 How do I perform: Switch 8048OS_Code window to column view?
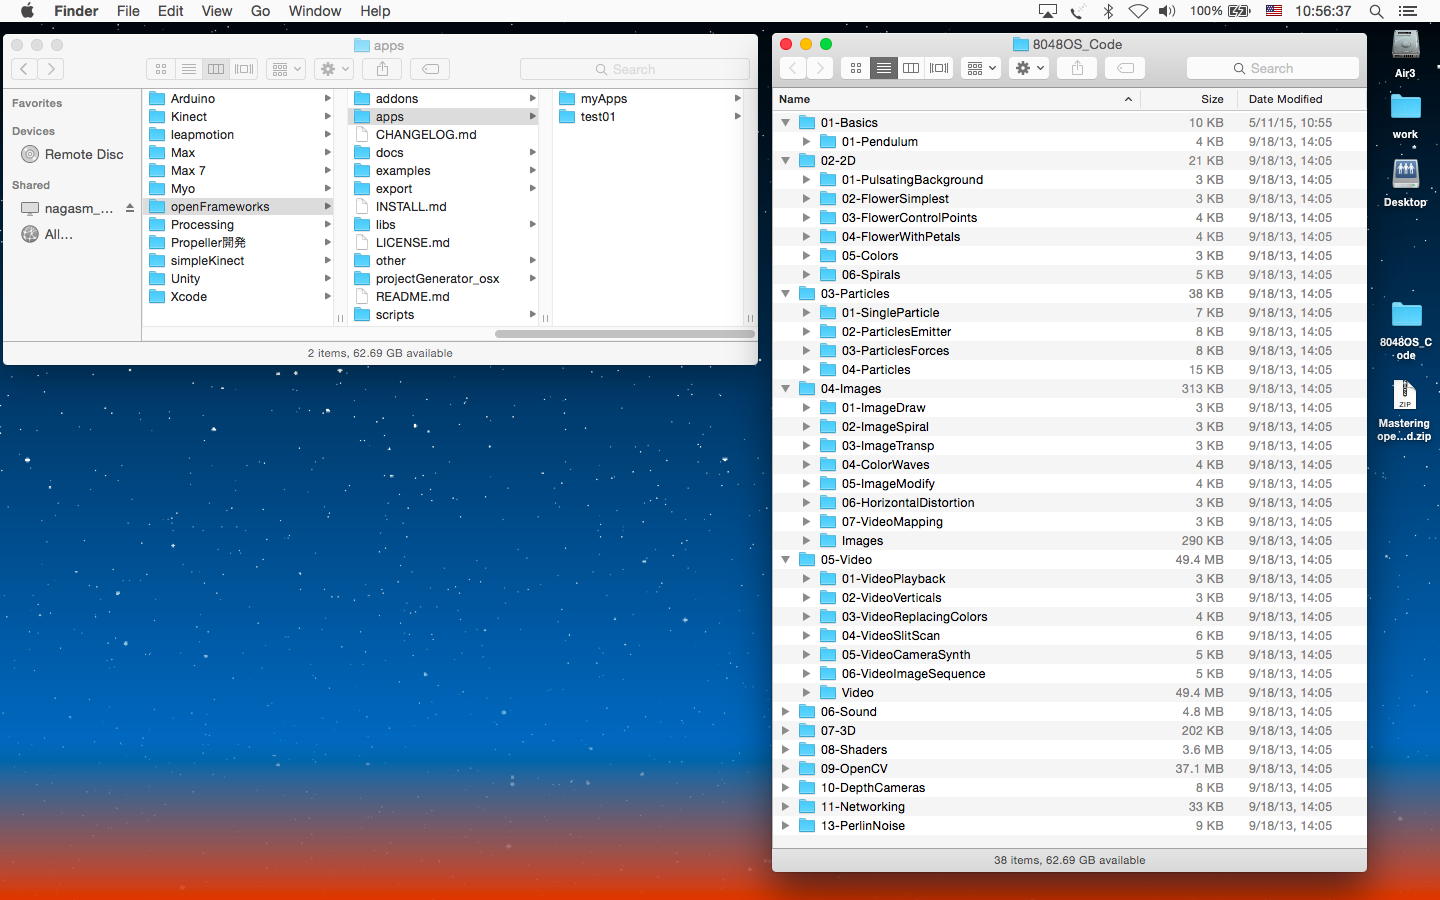(911, 68)
